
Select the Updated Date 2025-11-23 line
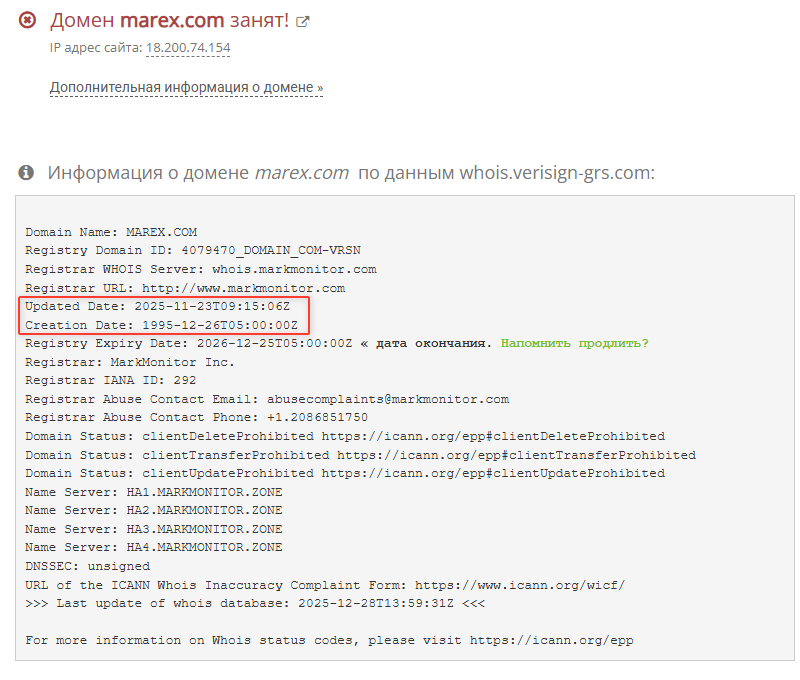158,306
